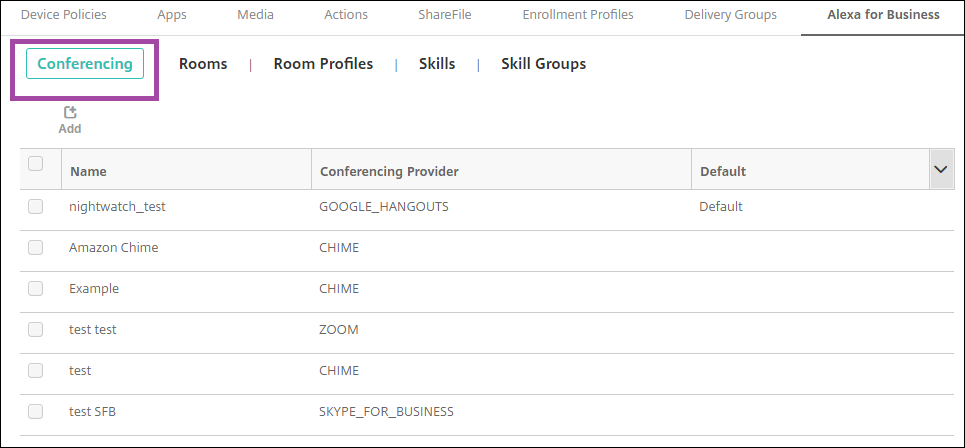Select the Amazon Chime row checkbox
This screenshot has height=448, width=965.
36,247
